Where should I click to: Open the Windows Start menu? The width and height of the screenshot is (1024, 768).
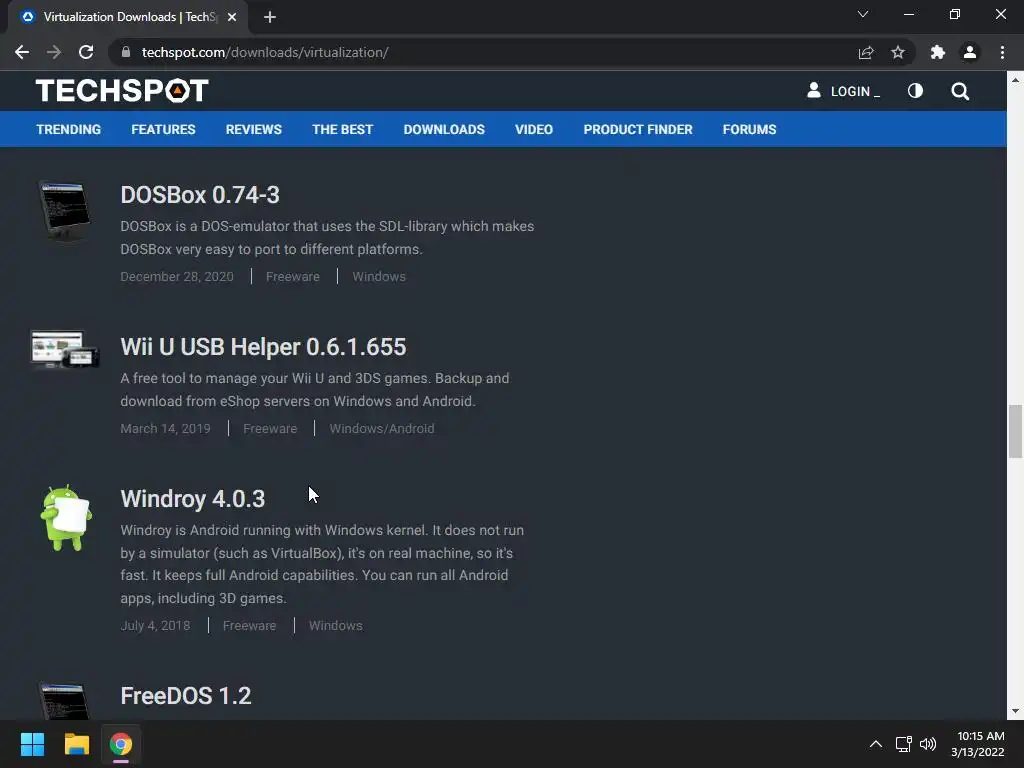(x=32, y=744)
